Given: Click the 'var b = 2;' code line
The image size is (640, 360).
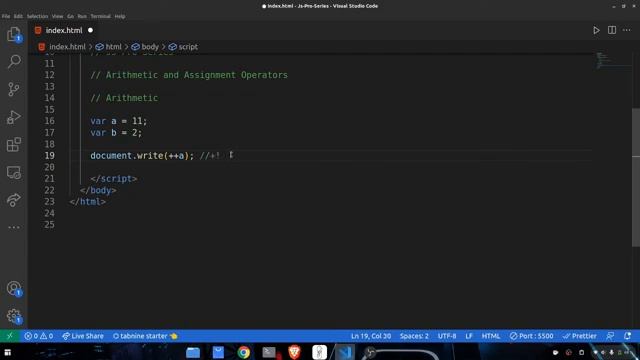Looking at the screenshot, I should pos(116,133).
